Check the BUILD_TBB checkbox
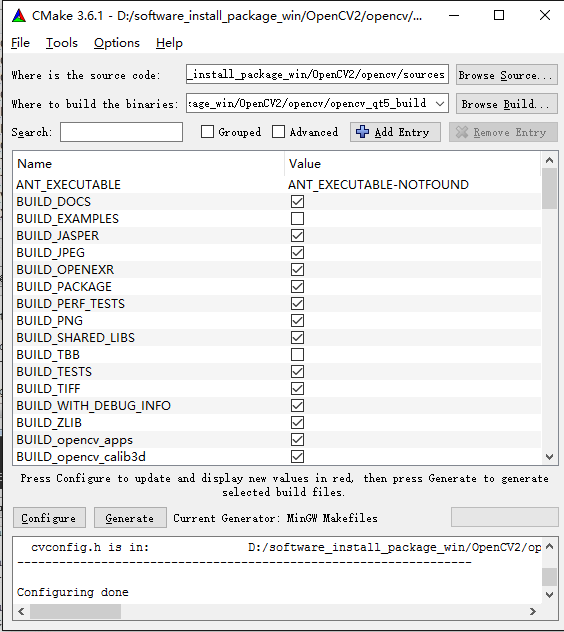The width and height of the screenshot is (564, 632). pos(298,355)
